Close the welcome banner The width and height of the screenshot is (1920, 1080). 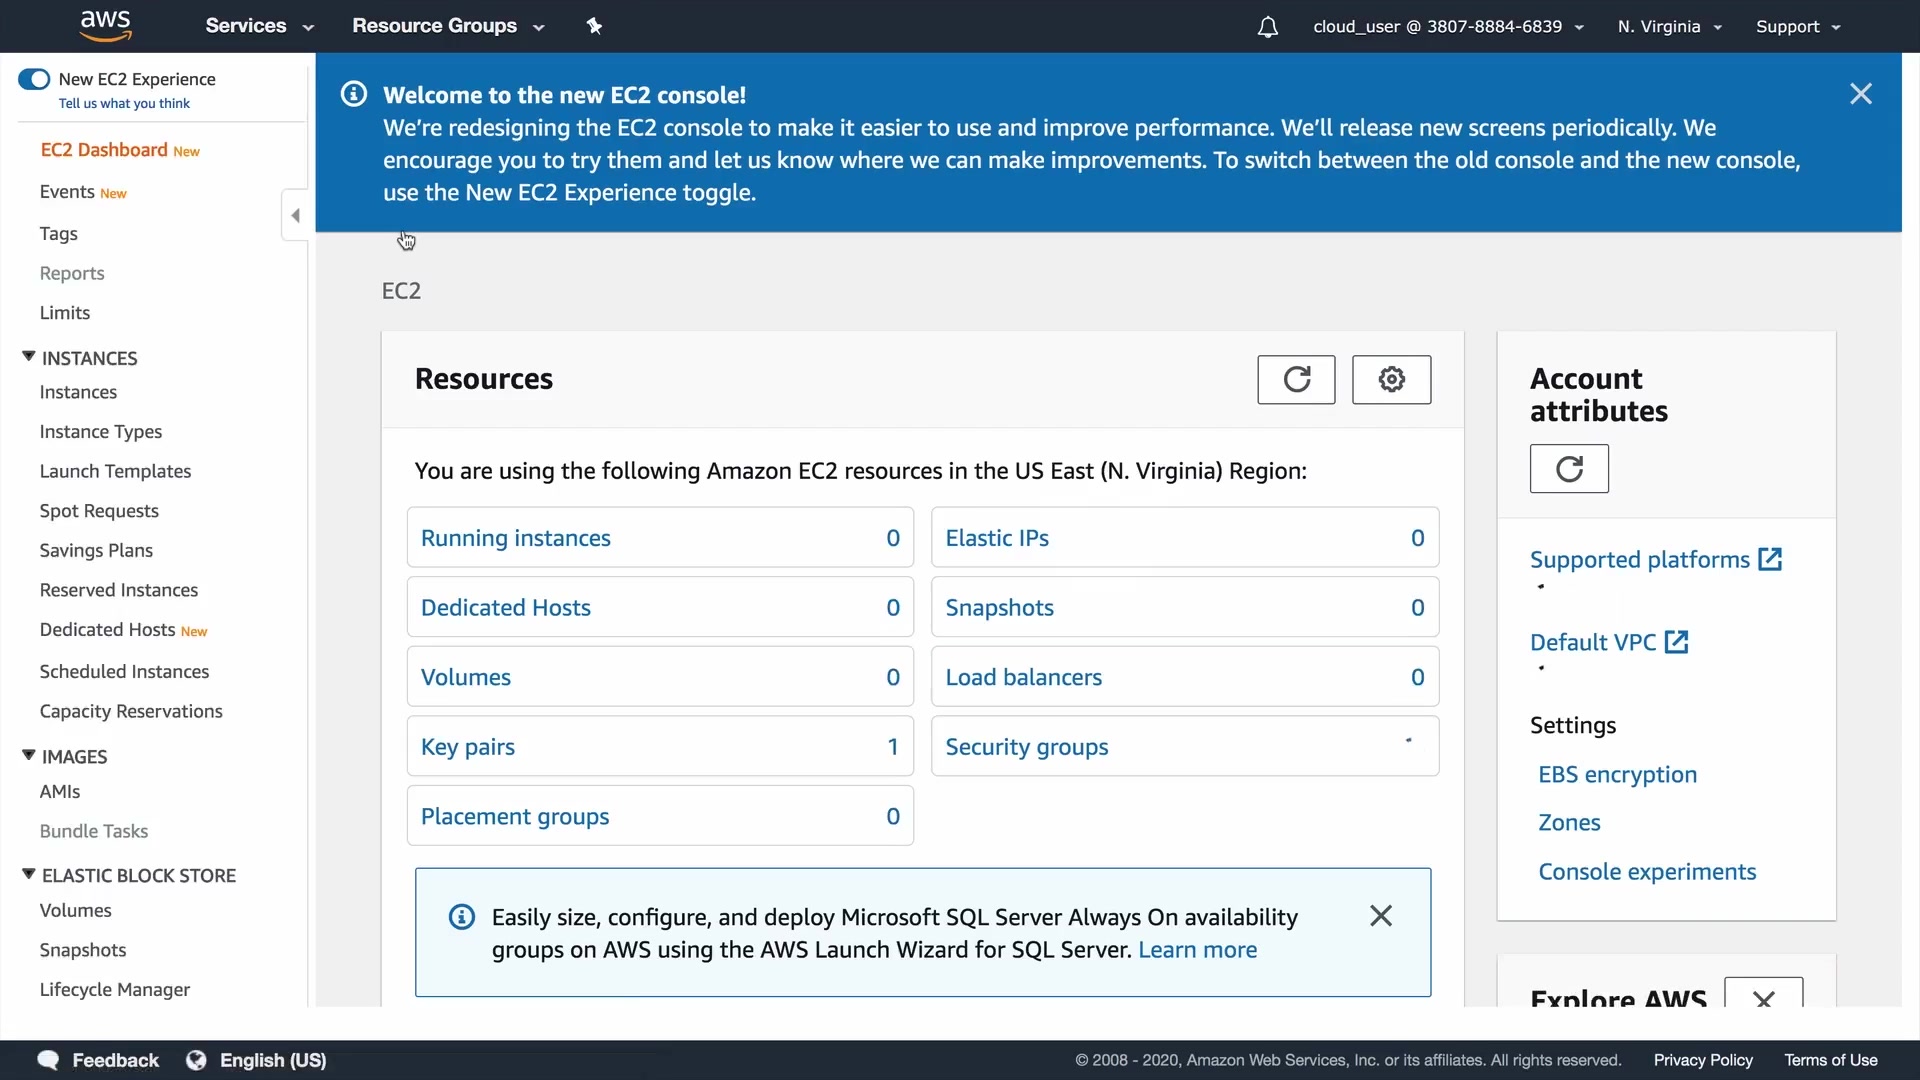pyautogui.click(x=1860, y=94)
